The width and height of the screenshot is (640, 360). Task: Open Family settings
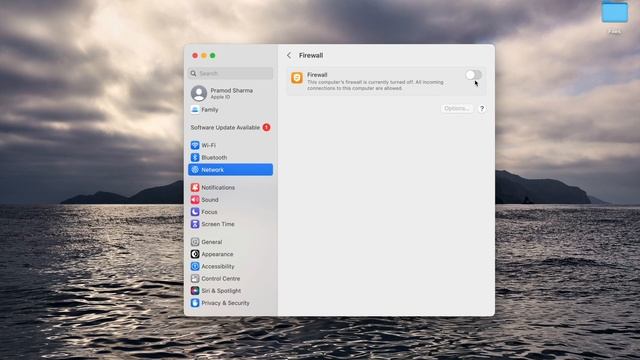(231, 109)
